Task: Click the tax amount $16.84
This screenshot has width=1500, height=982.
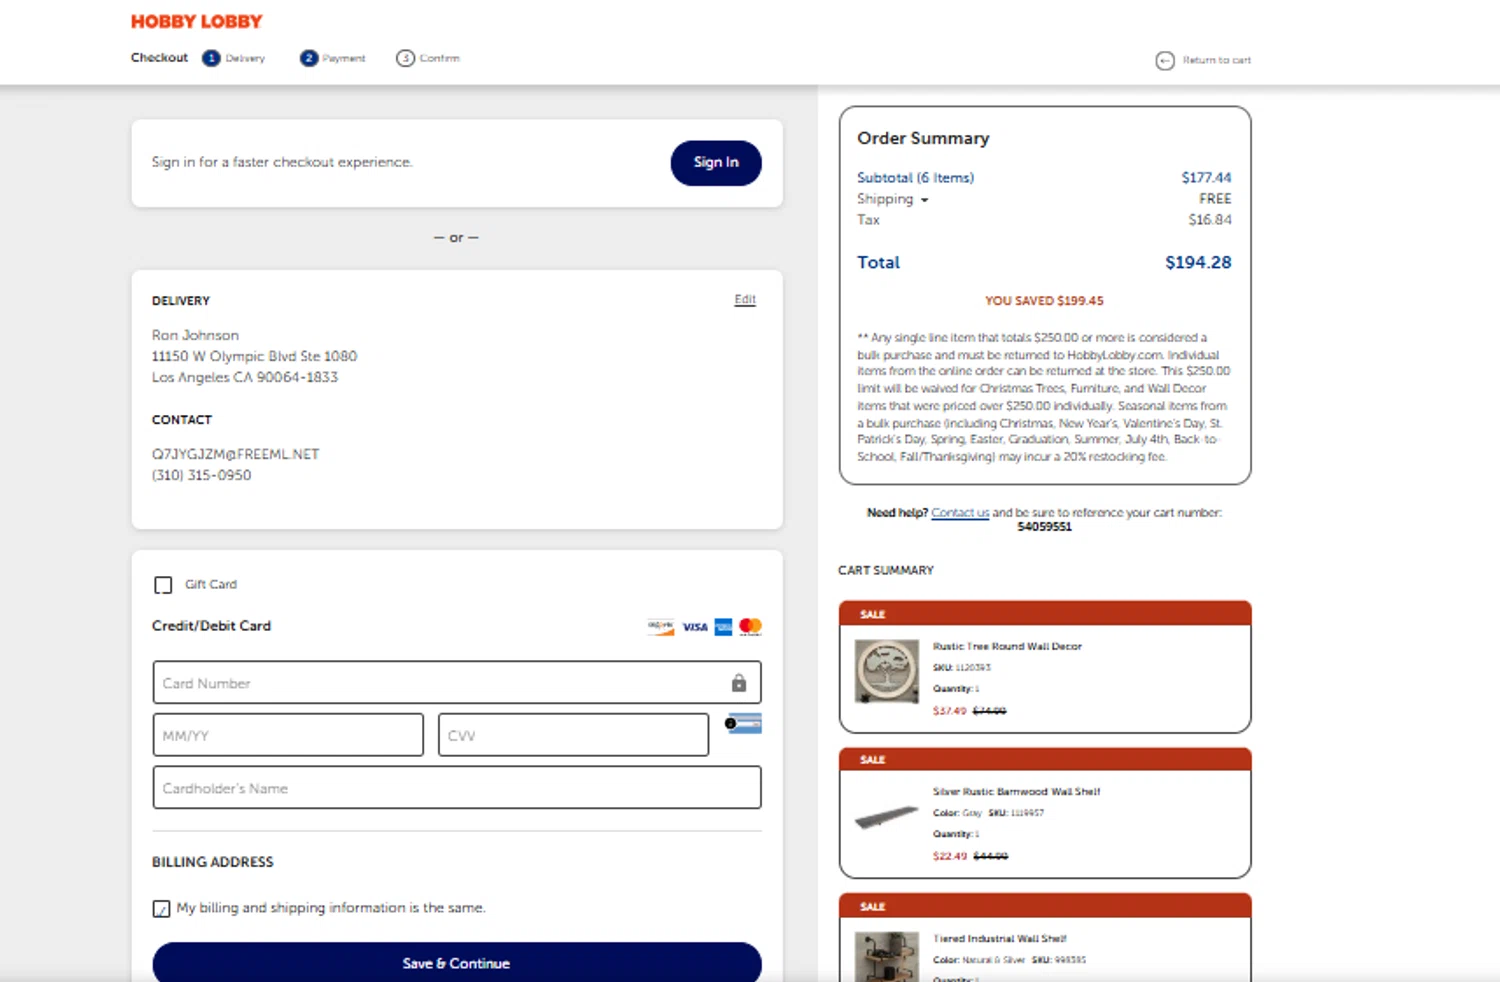Action: click(1210, 220)
